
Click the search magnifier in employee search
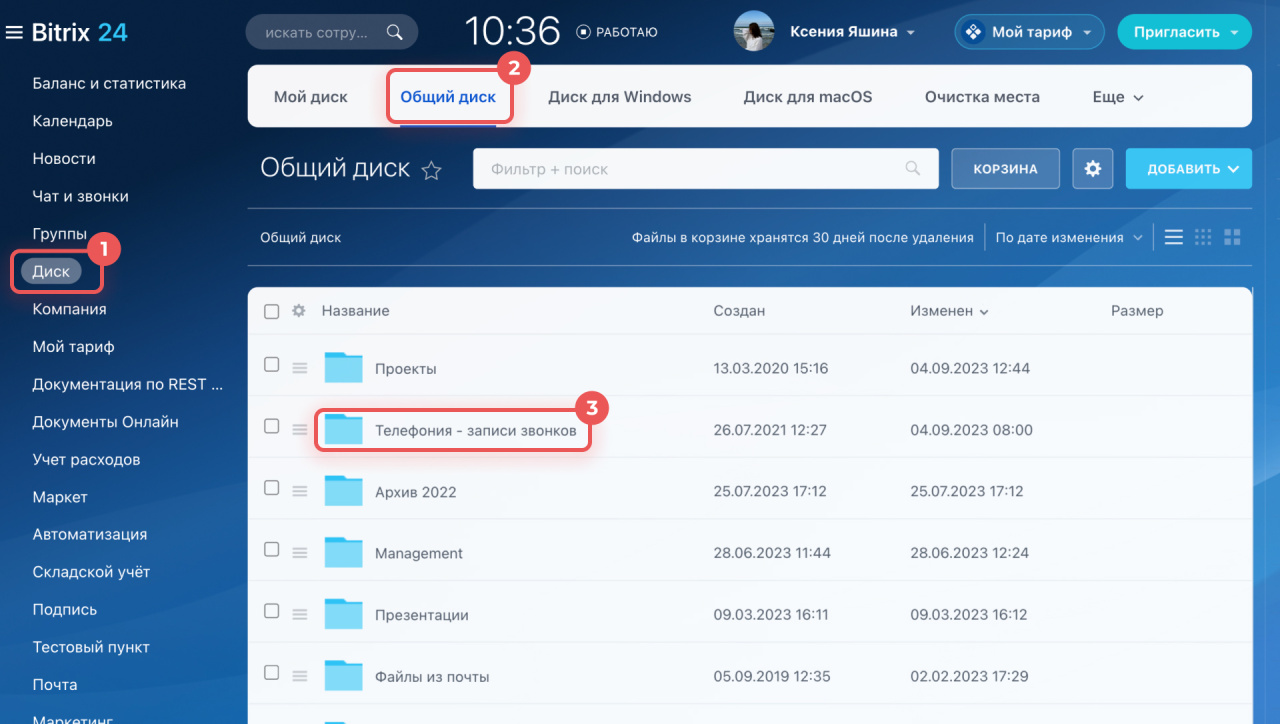pyautogui.click(x=395, y=32)
